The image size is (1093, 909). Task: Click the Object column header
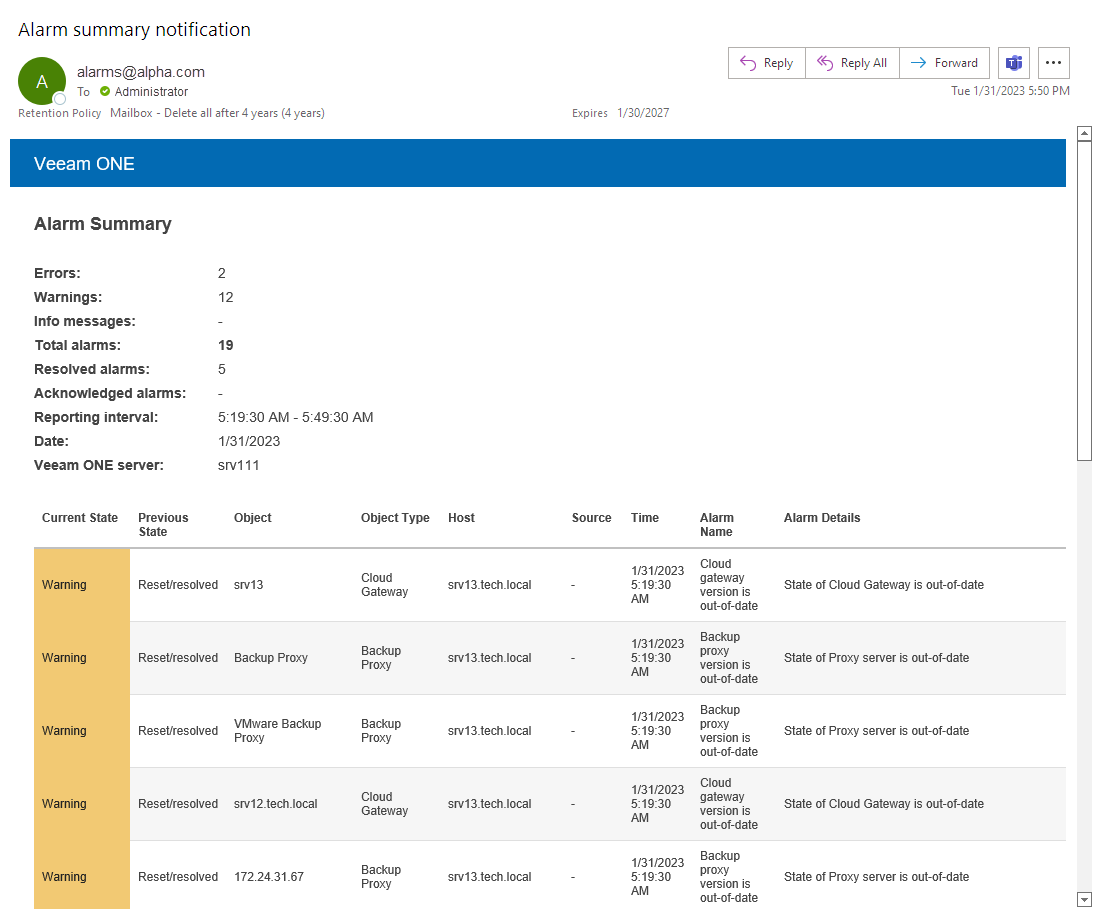[x=252, y=518]
